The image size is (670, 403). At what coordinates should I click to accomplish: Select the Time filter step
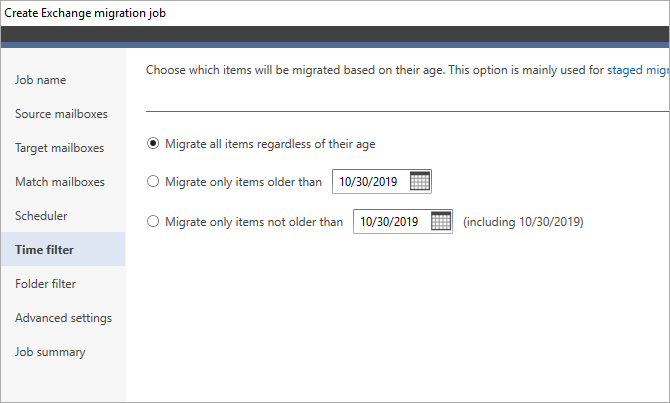click(x=63, y=250)
